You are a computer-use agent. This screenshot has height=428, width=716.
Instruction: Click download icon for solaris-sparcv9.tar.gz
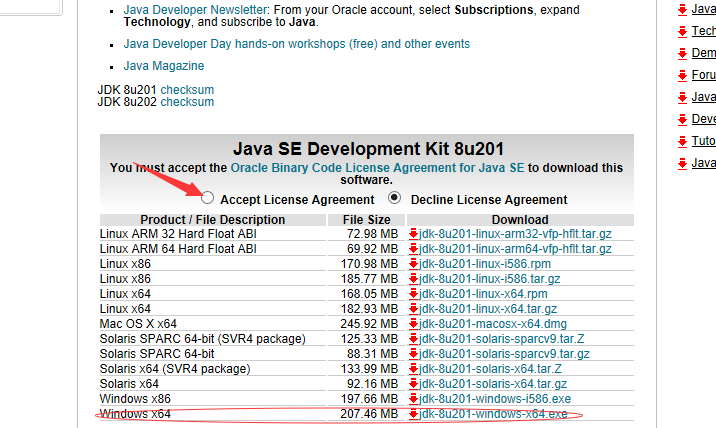[x=414, y=354]
